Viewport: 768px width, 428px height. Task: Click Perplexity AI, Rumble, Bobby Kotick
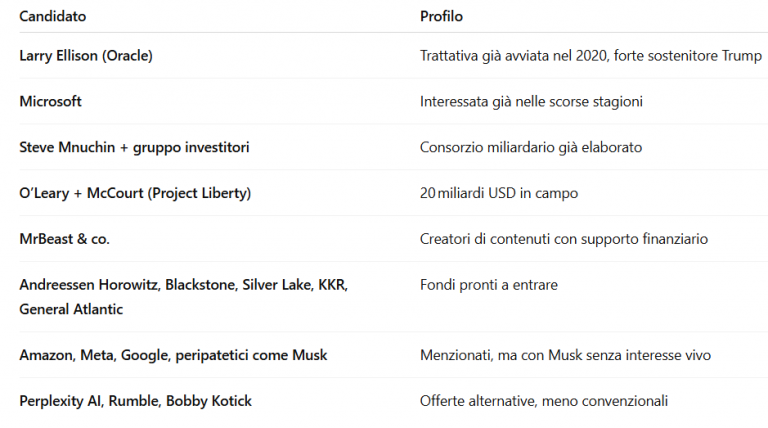click(136, 401)
